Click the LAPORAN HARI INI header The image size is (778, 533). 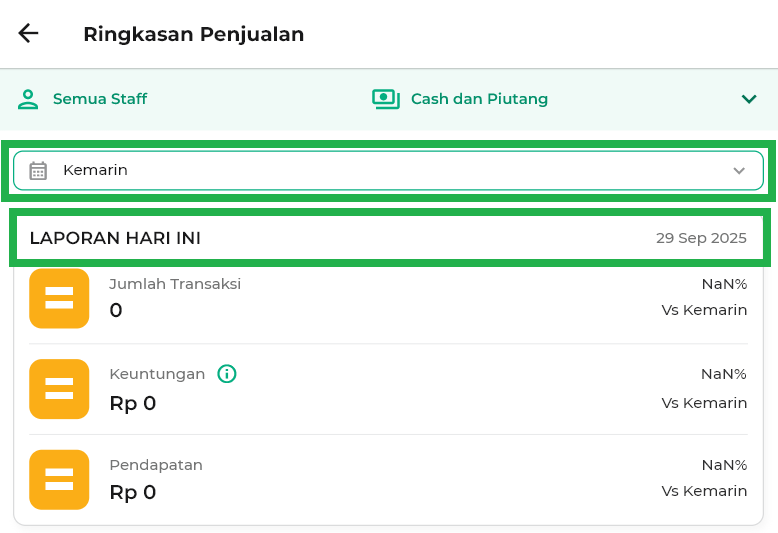pyautogui.click(x=115, y=238)
